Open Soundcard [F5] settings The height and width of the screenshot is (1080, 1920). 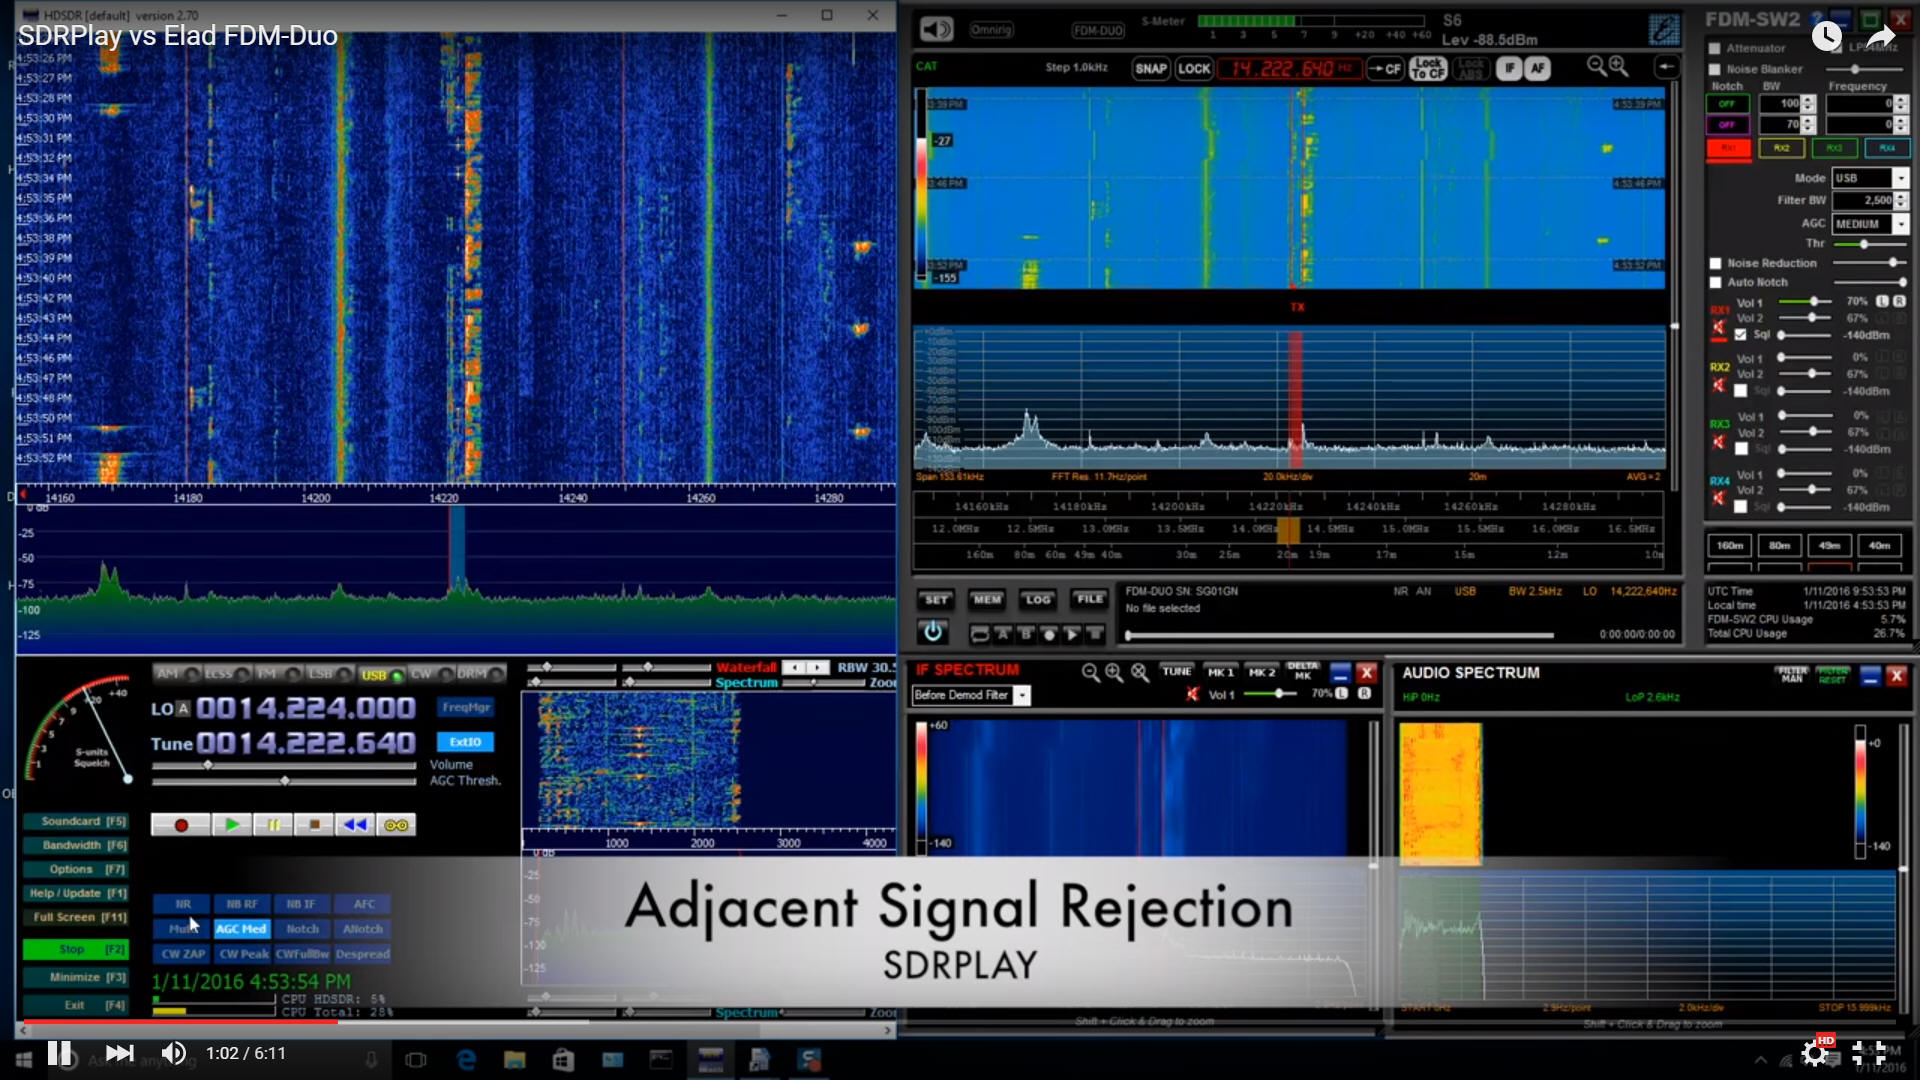[x=76, y=822]
